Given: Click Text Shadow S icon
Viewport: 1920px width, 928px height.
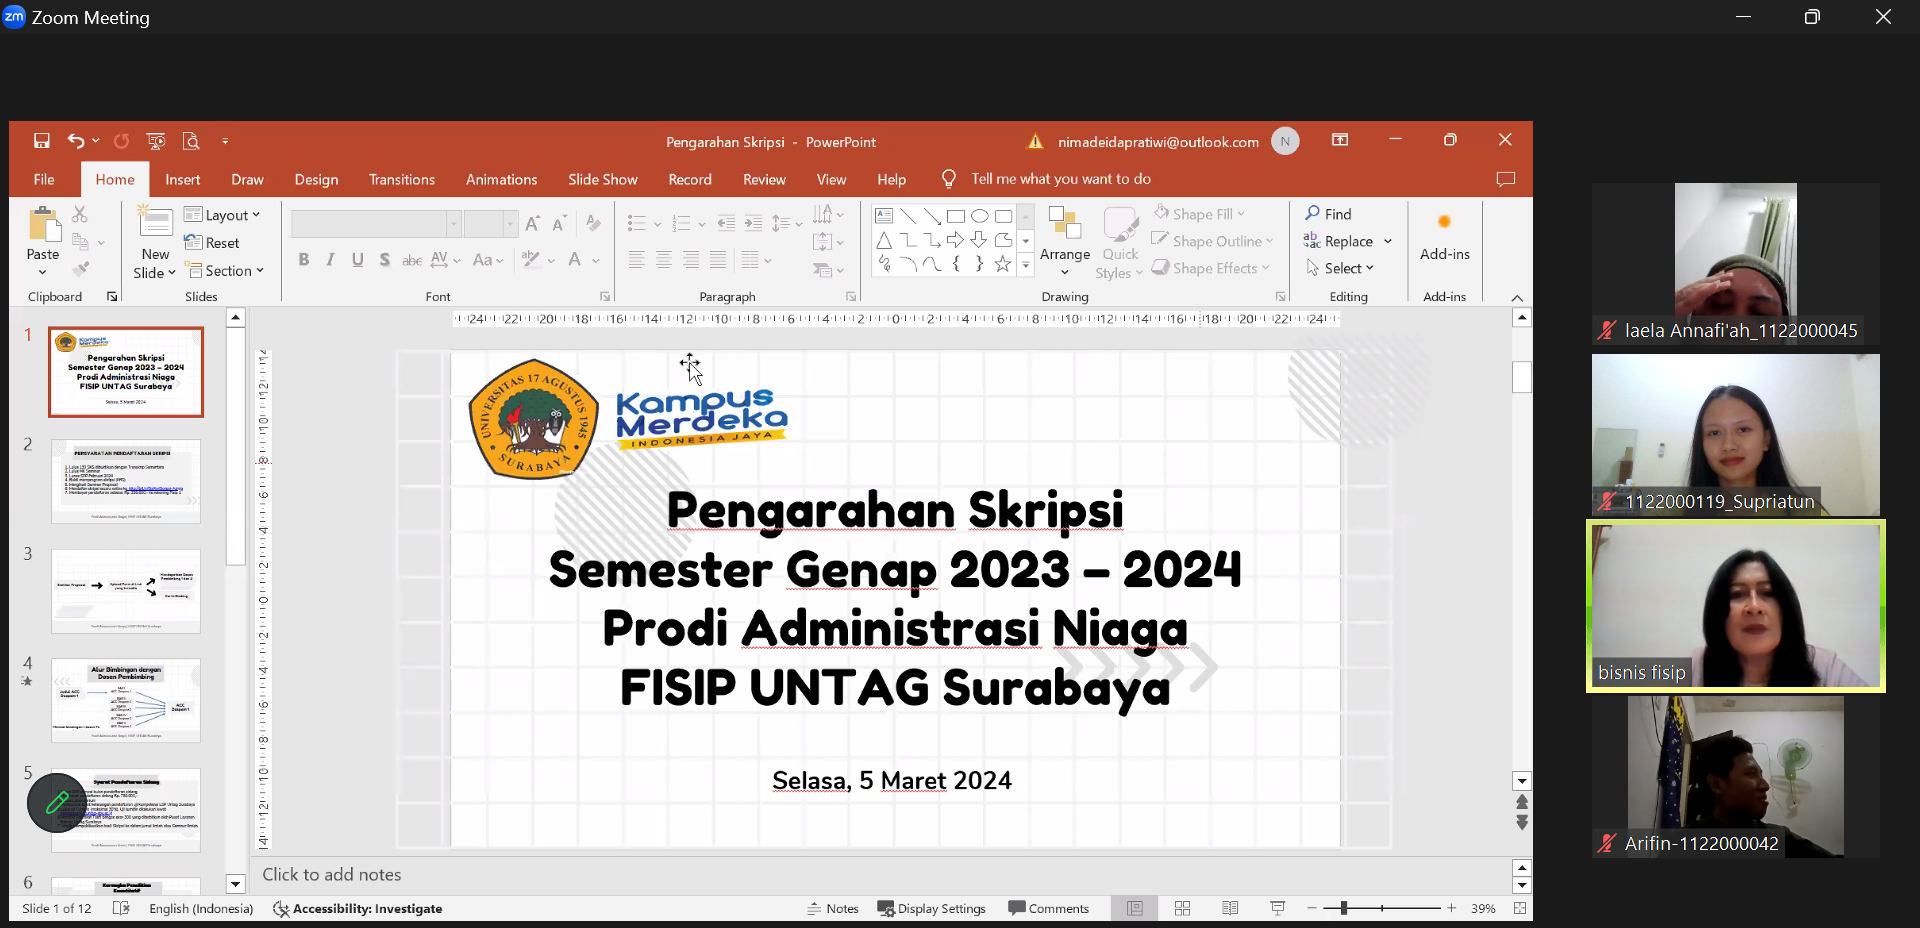Looking at the screenshot, I should click(x=384, y=260).
